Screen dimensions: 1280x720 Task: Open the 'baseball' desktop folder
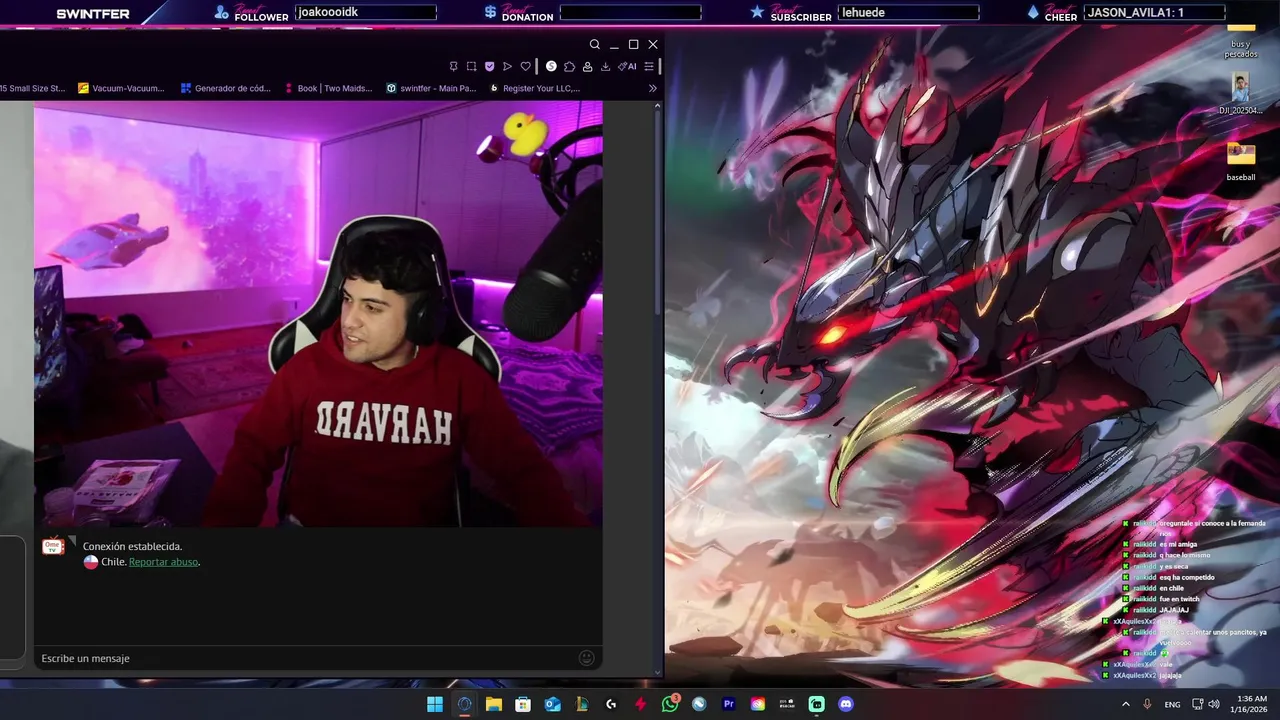coord(1241,162)
